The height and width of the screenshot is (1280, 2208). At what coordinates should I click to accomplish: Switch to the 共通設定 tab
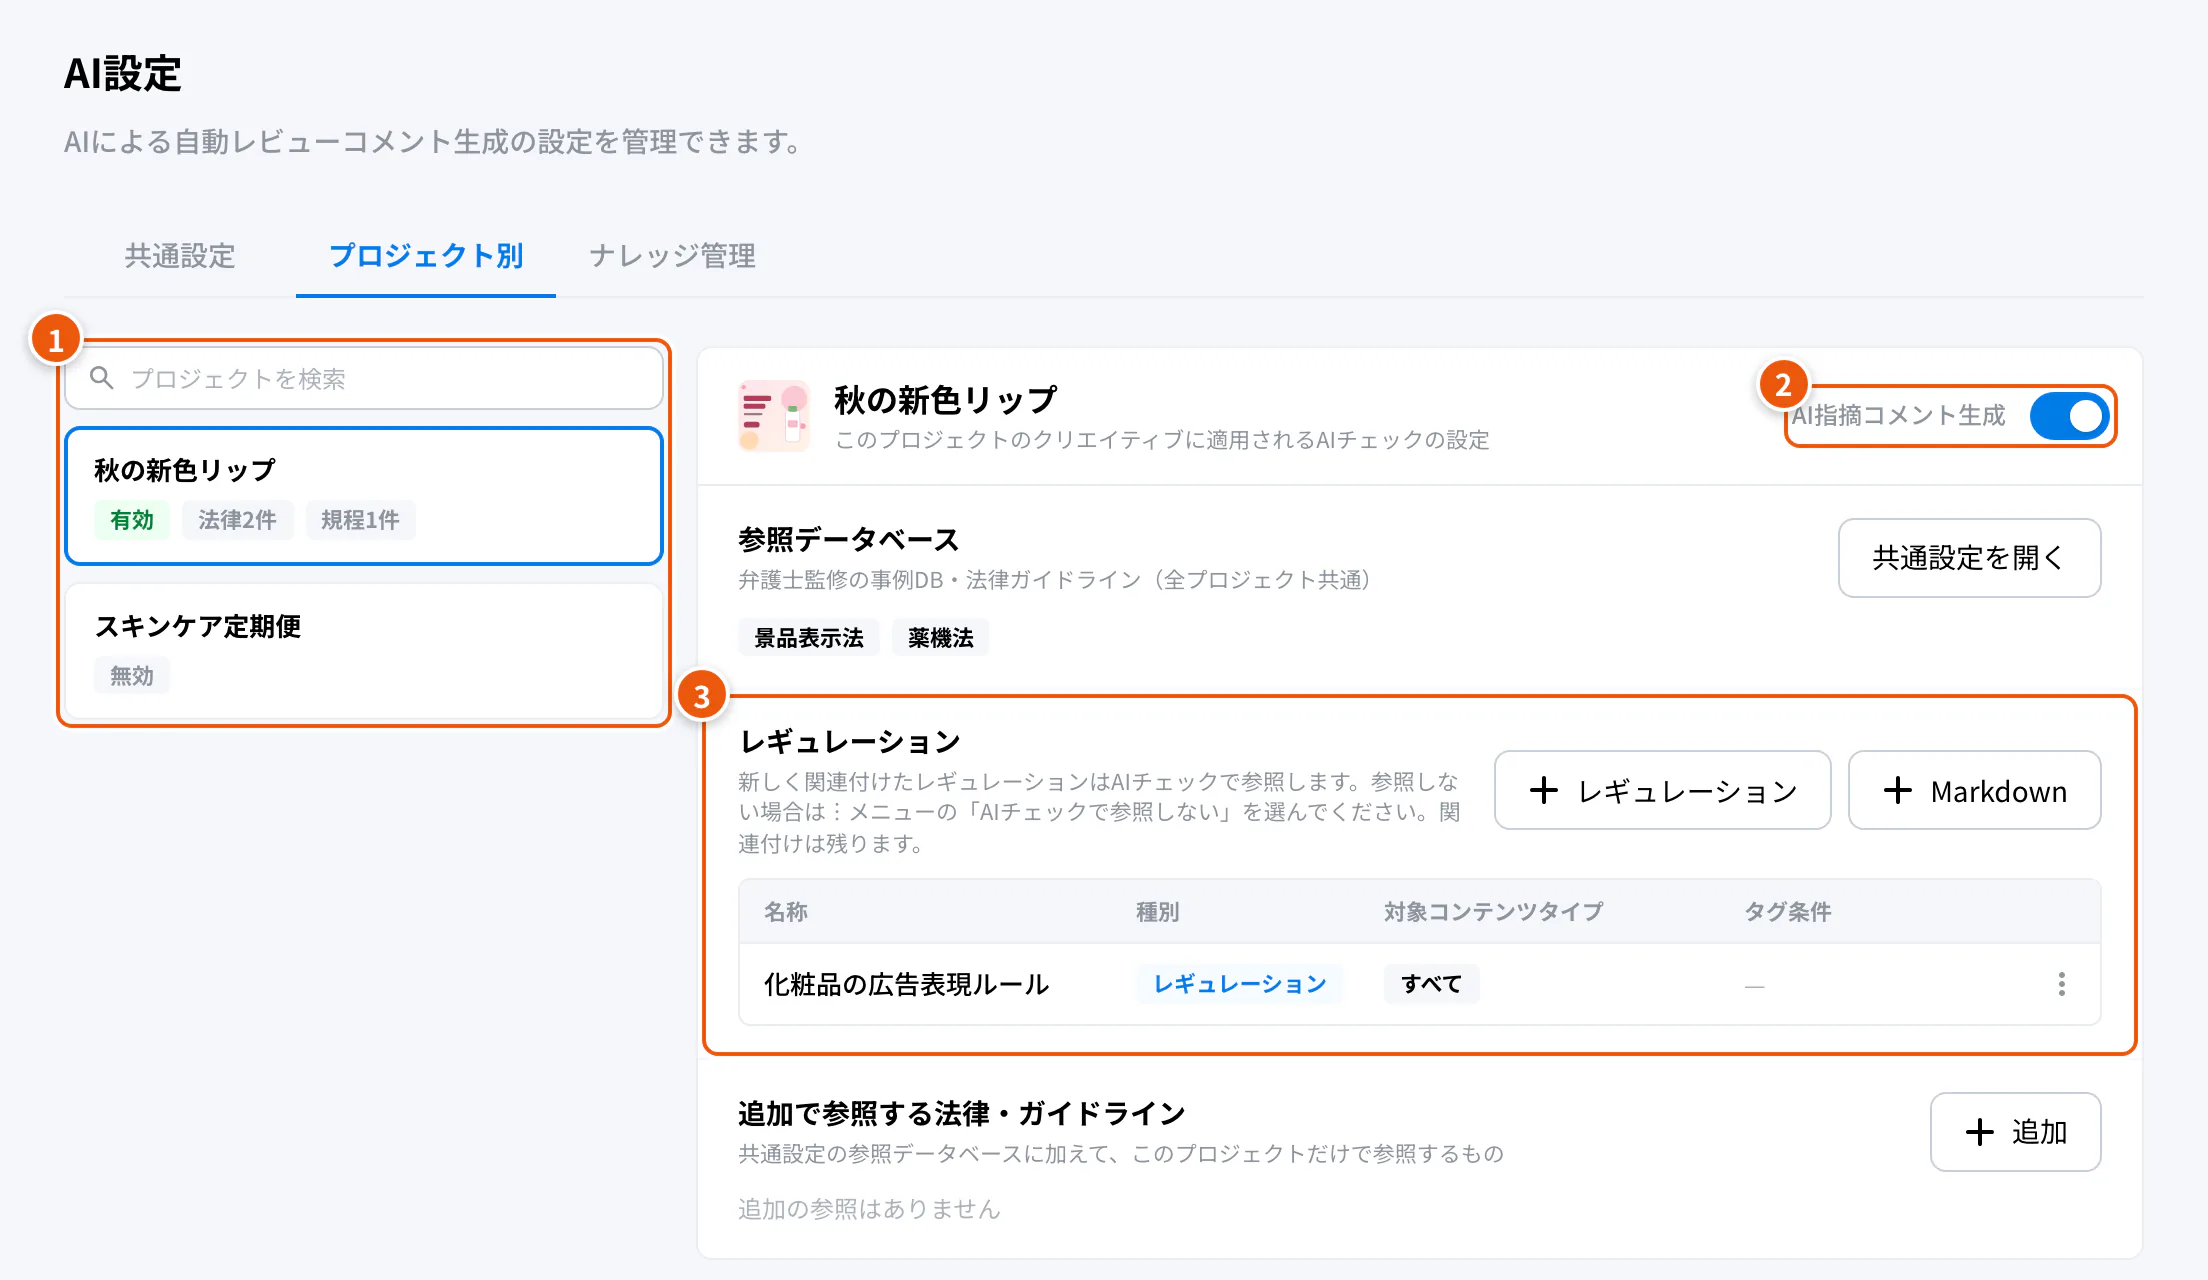point(180,256)
